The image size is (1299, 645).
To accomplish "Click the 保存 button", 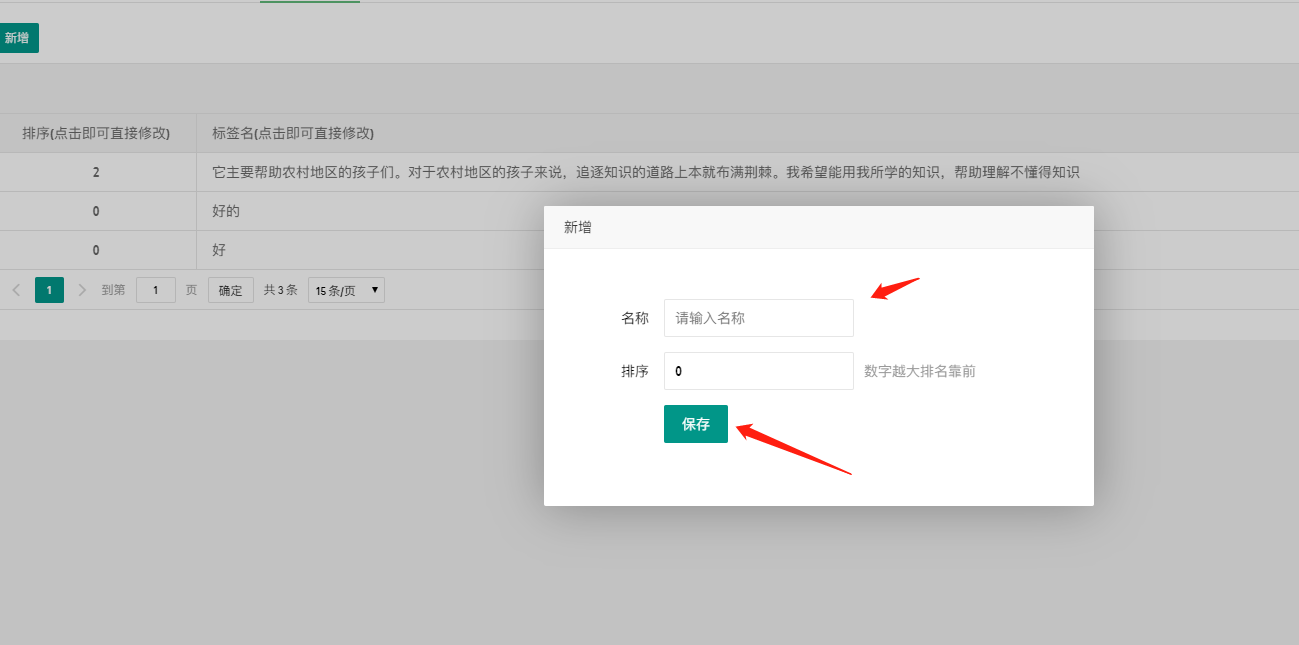I will coord(696,424).
